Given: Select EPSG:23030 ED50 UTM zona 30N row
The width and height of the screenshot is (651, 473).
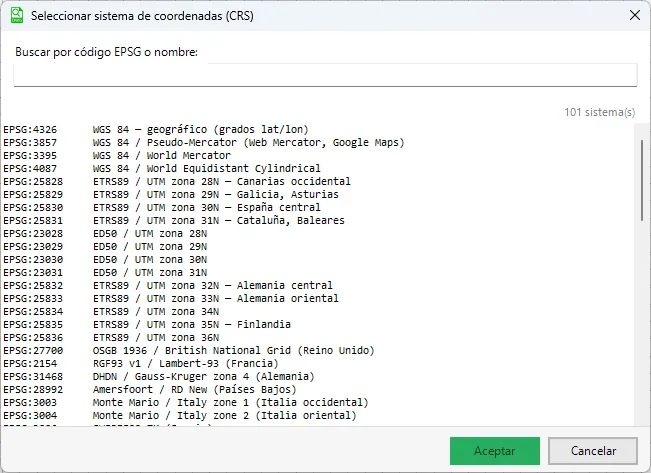Looking at the screenshot, I should tap(318, 260).
